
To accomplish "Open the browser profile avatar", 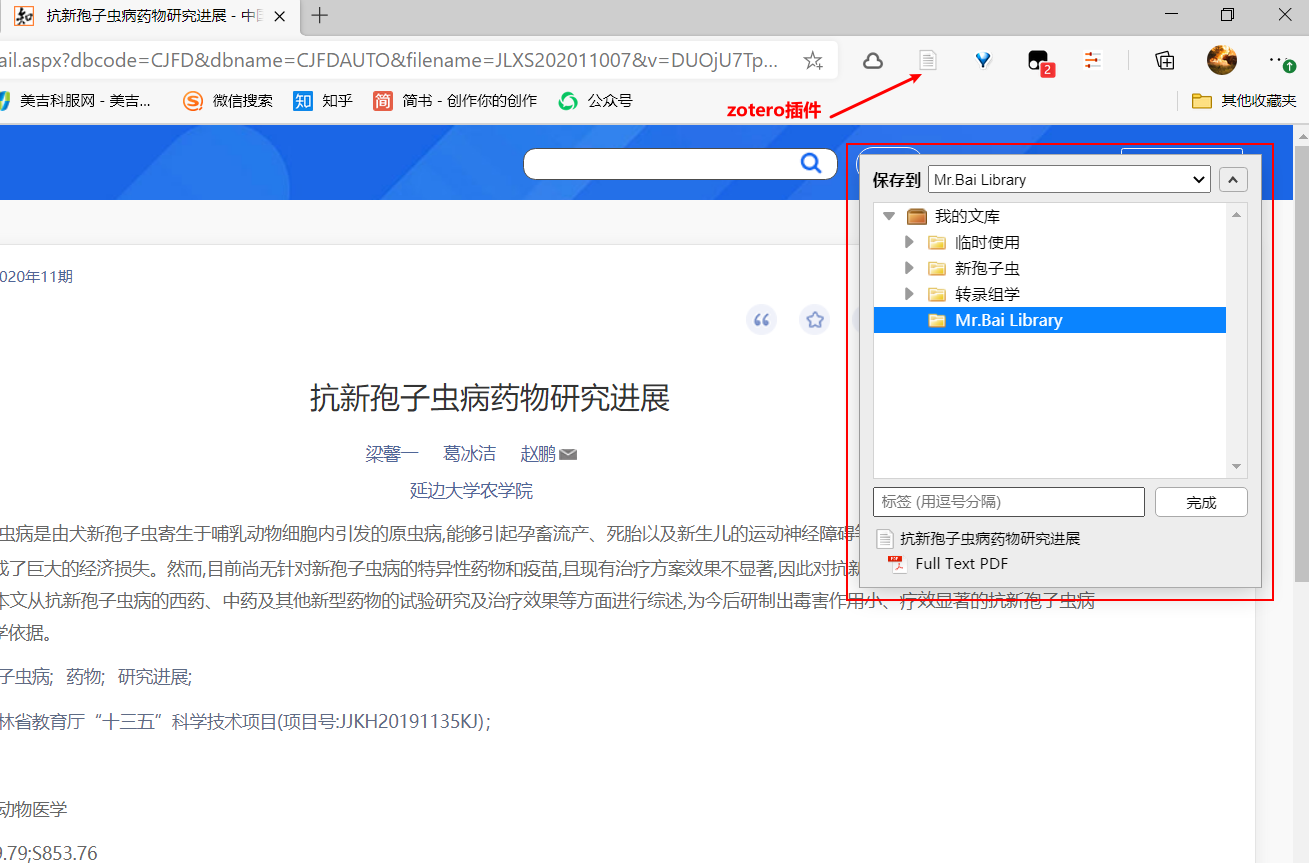I will pos(1222,60).
